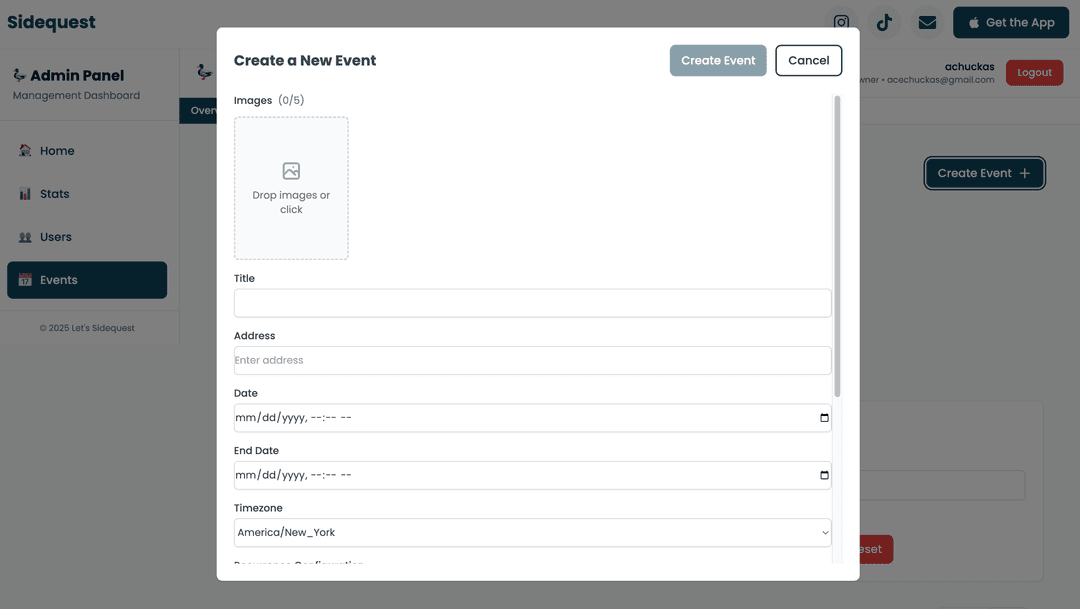
Task: Click the Create Event button in the modal
Action: [x=718, y=60]
